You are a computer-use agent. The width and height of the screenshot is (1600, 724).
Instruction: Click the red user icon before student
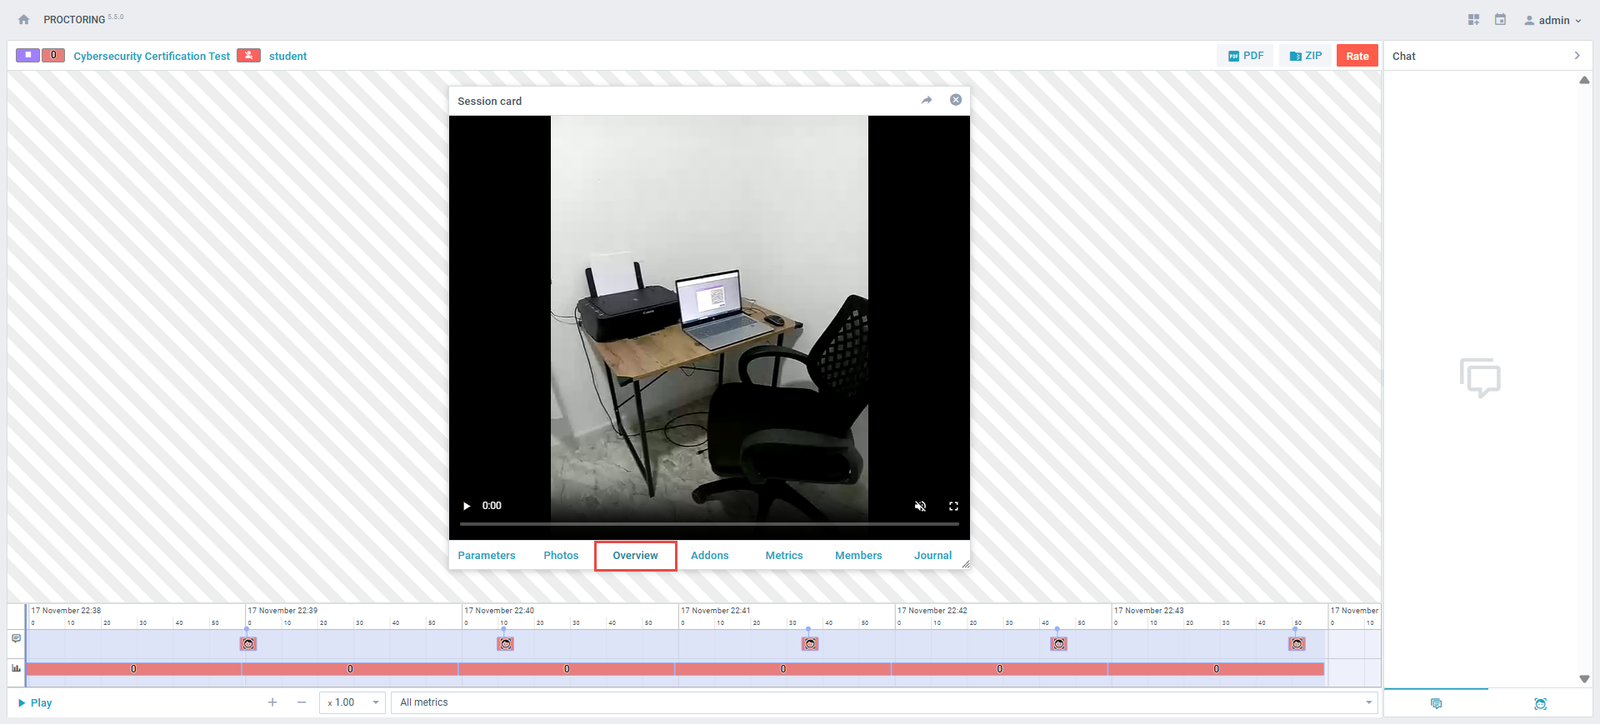point(249,55)
